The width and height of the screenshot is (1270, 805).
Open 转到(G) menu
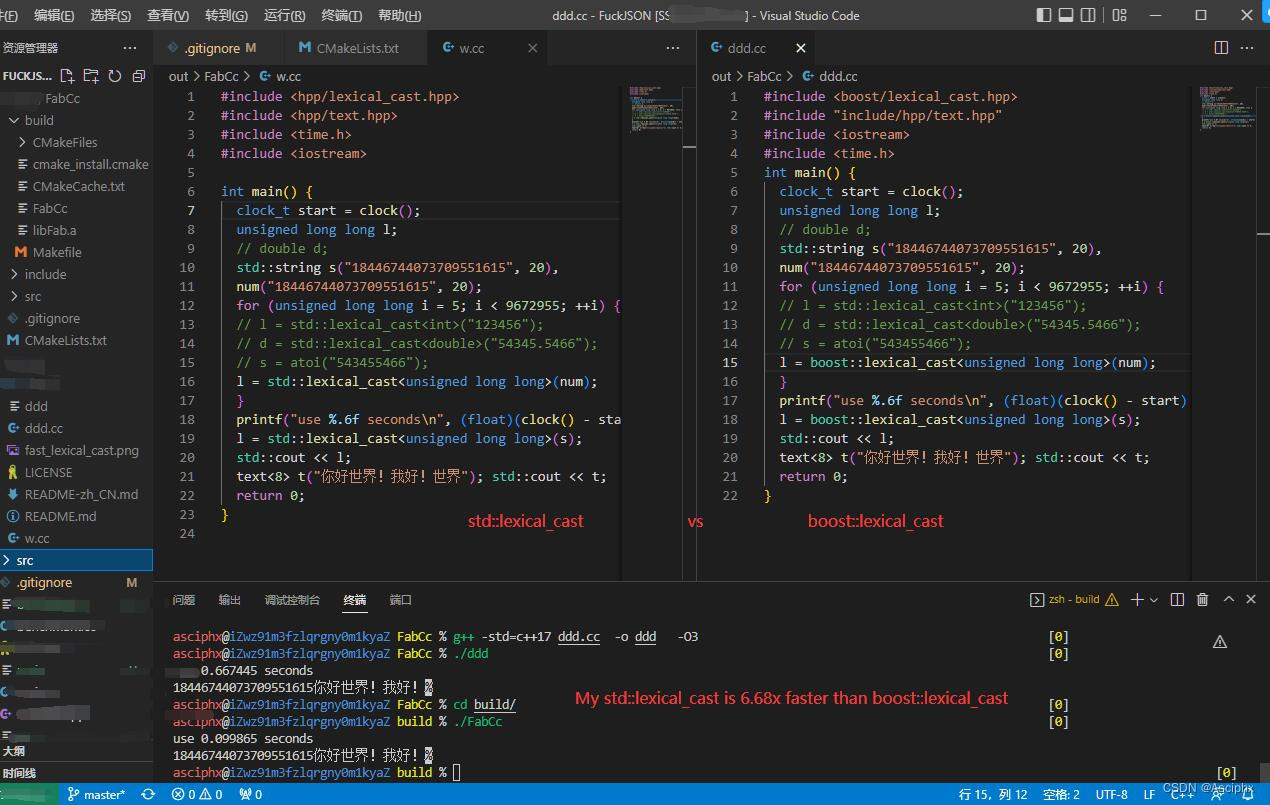226,16
